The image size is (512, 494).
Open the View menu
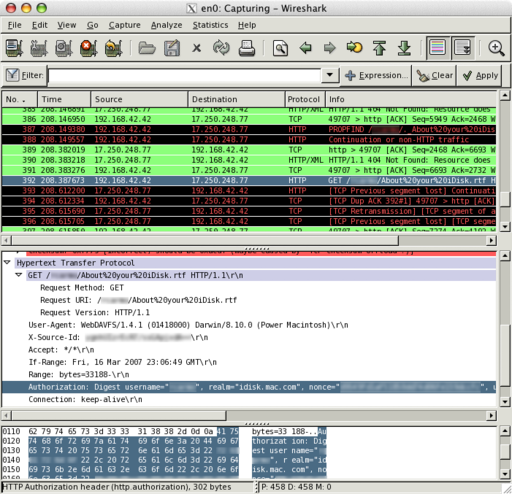point(67,25)
